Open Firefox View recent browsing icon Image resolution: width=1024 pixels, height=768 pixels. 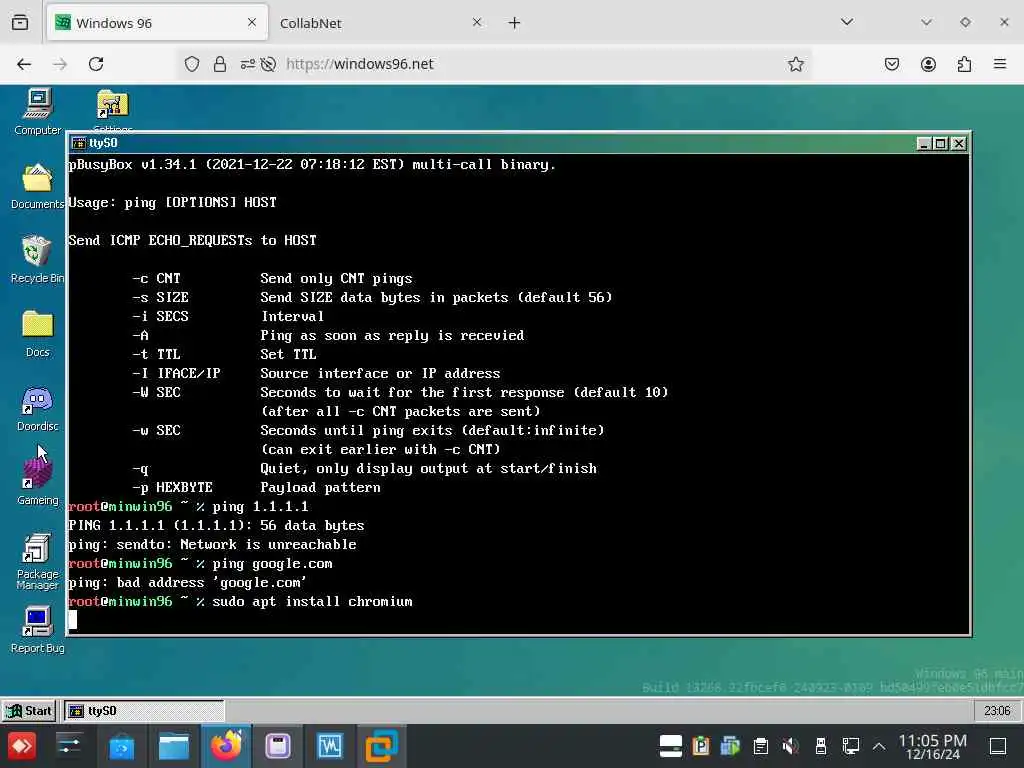click(20, 23)
